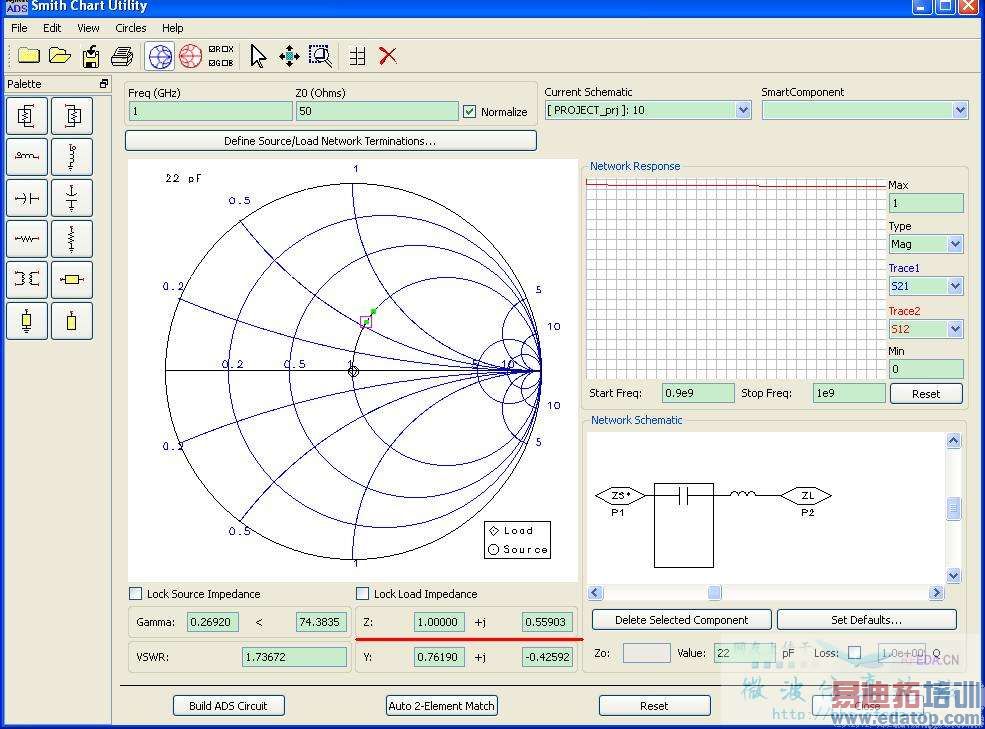
Task: Uncheck the Normalize checkbox
Action: [x=470, y=112]
